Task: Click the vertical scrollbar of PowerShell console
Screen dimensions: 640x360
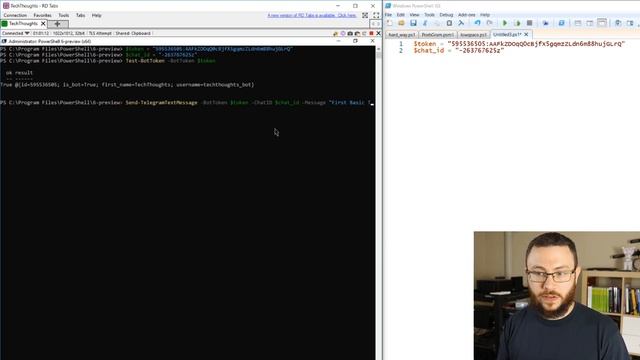Action: 379,203
